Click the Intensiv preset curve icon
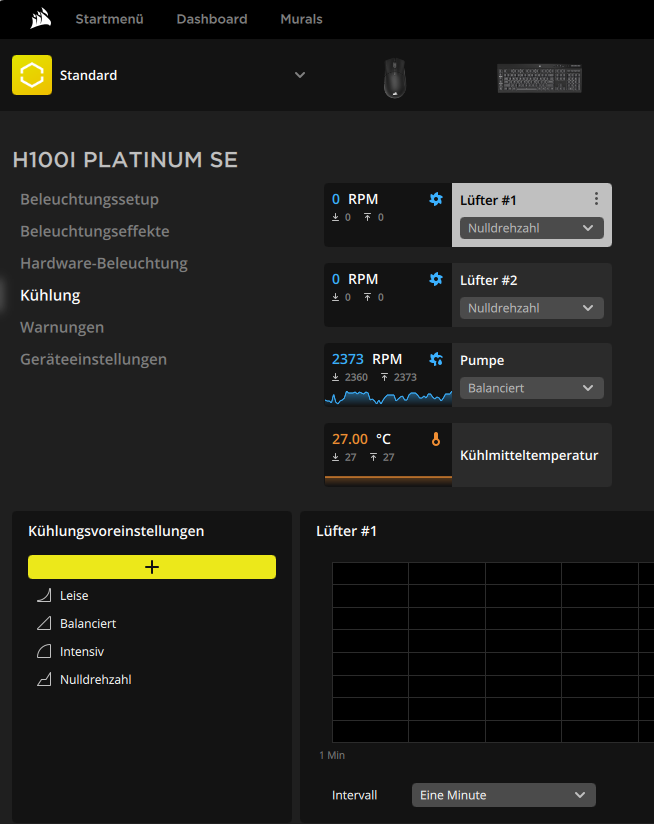Screen dimensions: 654x824 pyautogui.click(x=44, y=652)
